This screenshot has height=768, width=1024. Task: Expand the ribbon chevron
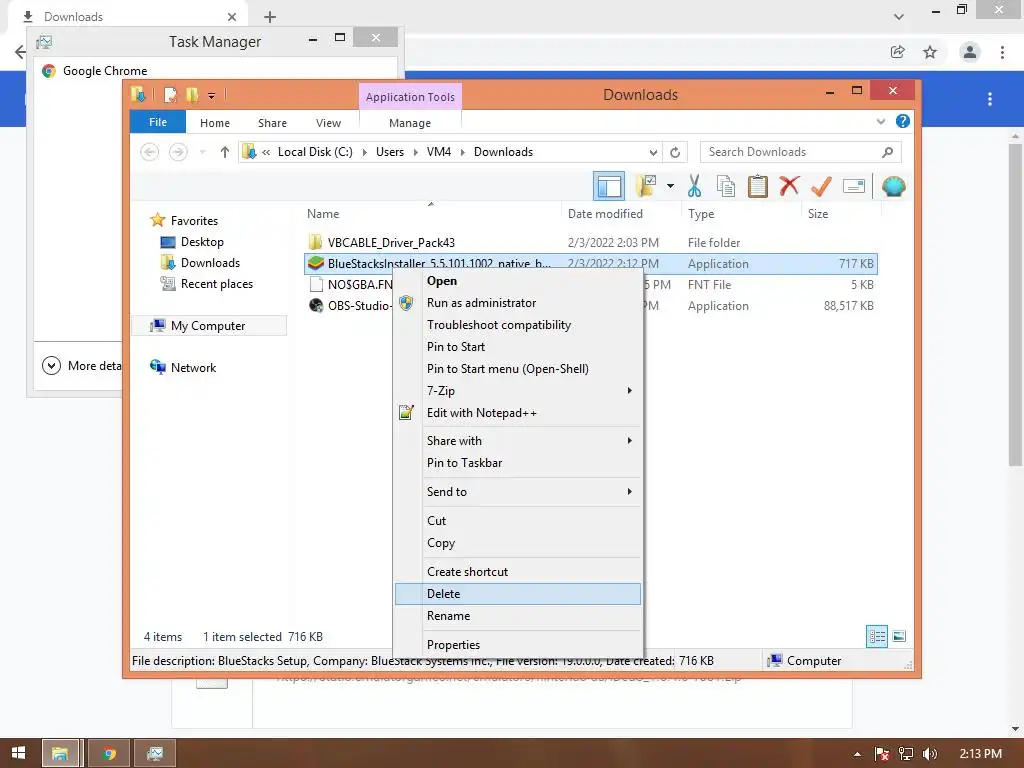pos(881,121)
